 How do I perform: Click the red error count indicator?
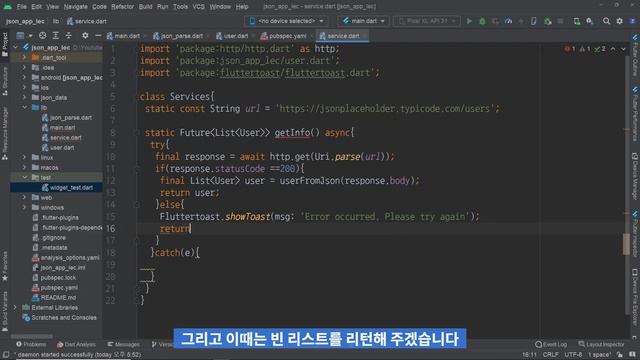click(570, 49)
